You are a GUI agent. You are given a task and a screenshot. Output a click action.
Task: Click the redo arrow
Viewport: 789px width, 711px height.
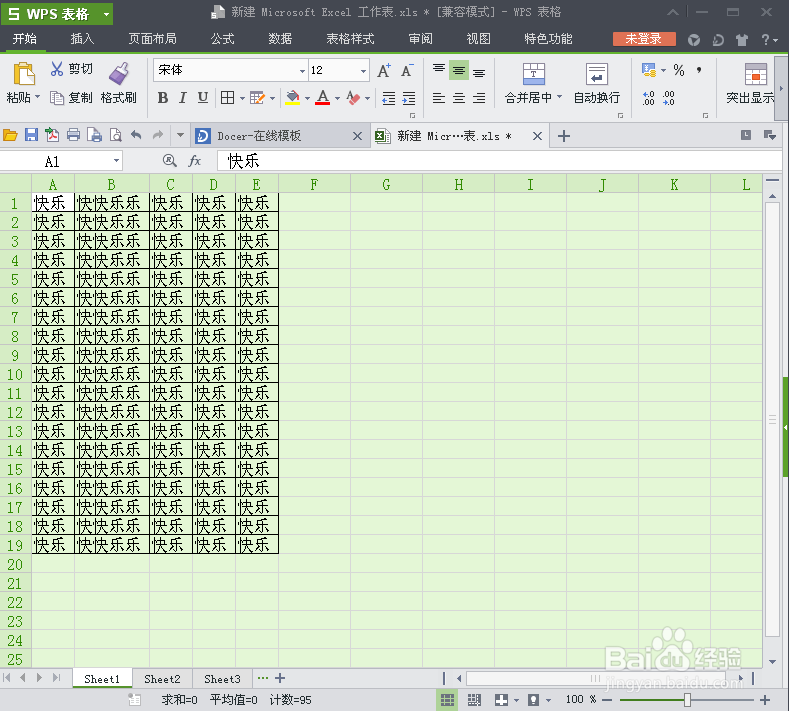(x=158, y=135)
